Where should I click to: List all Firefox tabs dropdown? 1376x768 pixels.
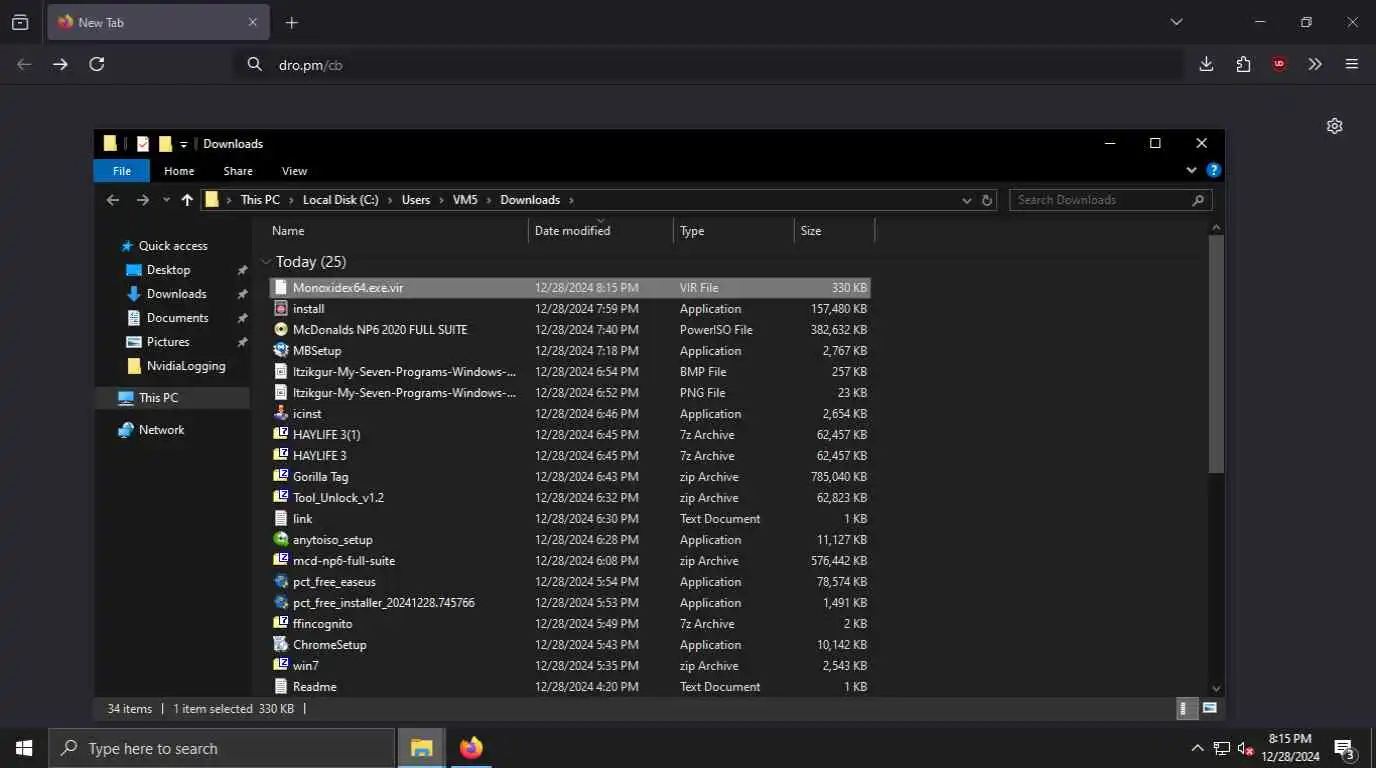(1176, 22)
